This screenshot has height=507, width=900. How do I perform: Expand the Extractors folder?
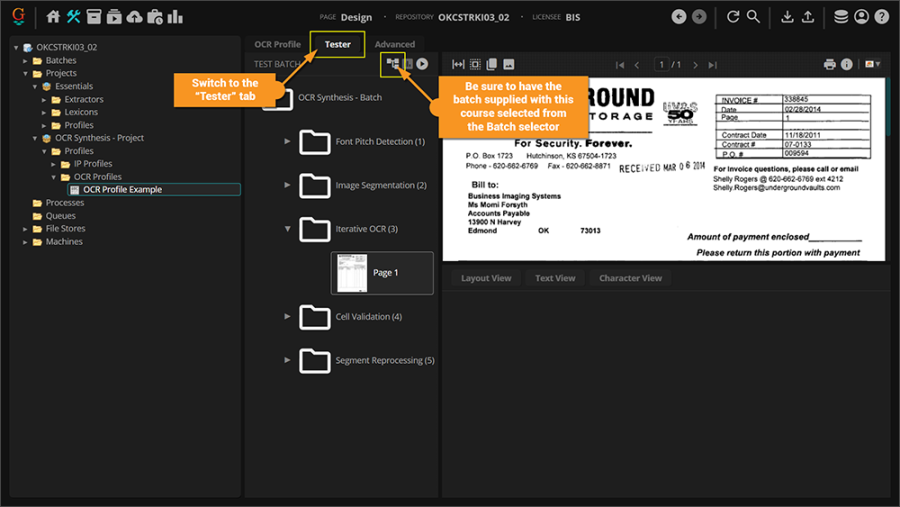point(44,99)
